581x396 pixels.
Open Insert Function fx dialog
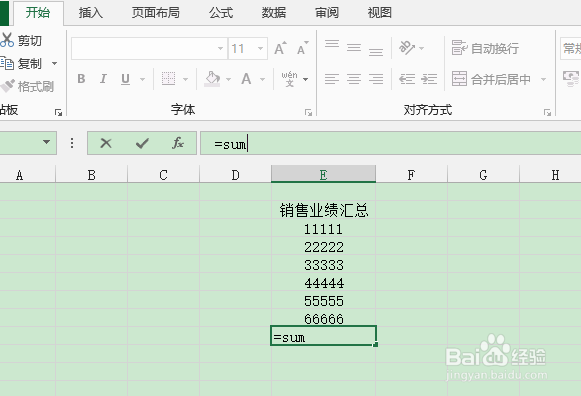(178, 143)
